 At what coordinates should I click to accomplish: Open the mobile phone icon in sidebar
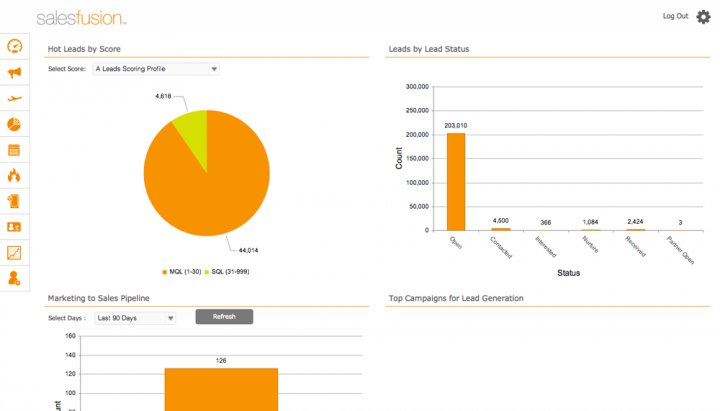pos(14,201)
